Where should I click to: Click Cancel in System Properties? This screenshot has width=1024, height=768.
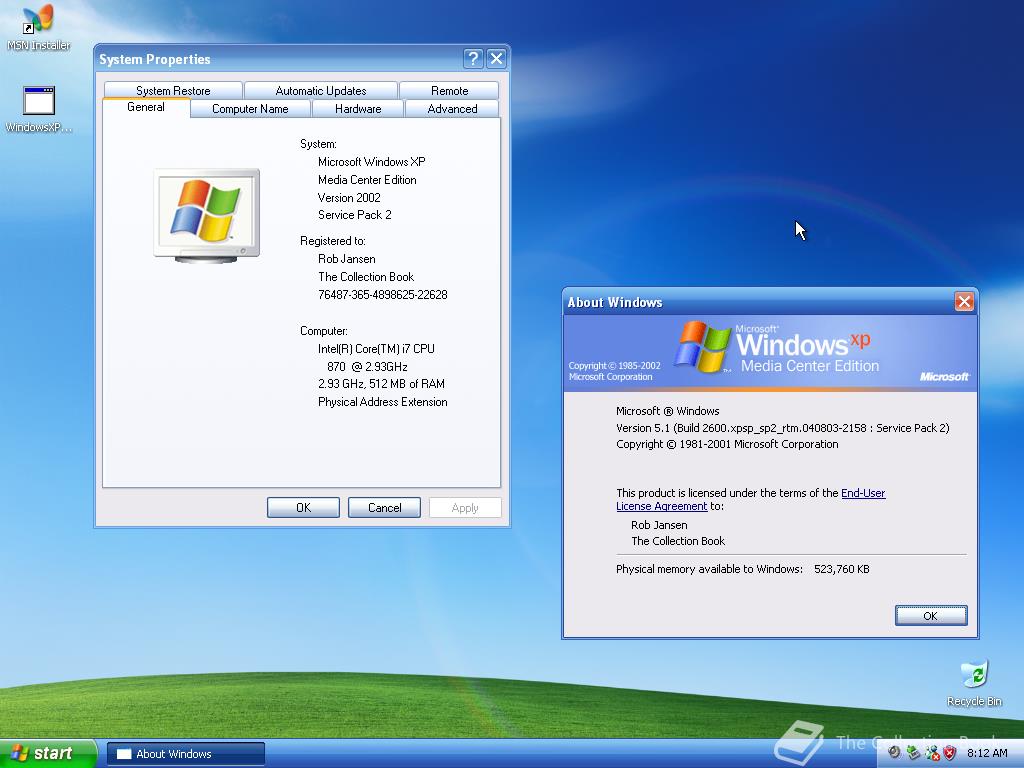tap(384, 507)
